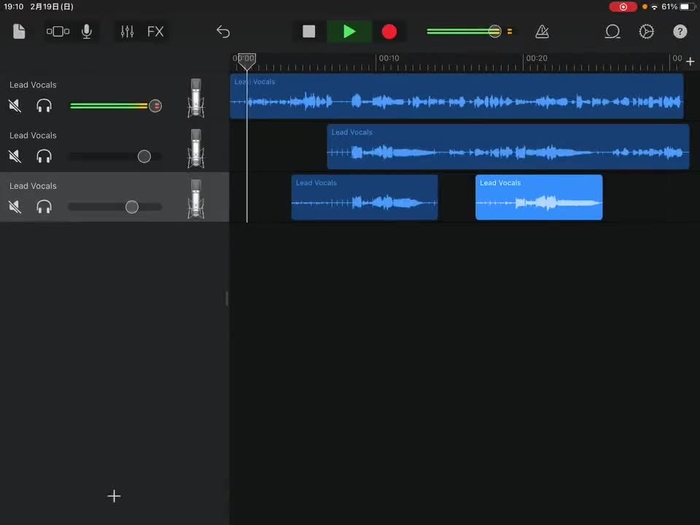Tap the ruler at 00:10
The height and width of the screenshot is (525, 700).
[x=389, y=58]
